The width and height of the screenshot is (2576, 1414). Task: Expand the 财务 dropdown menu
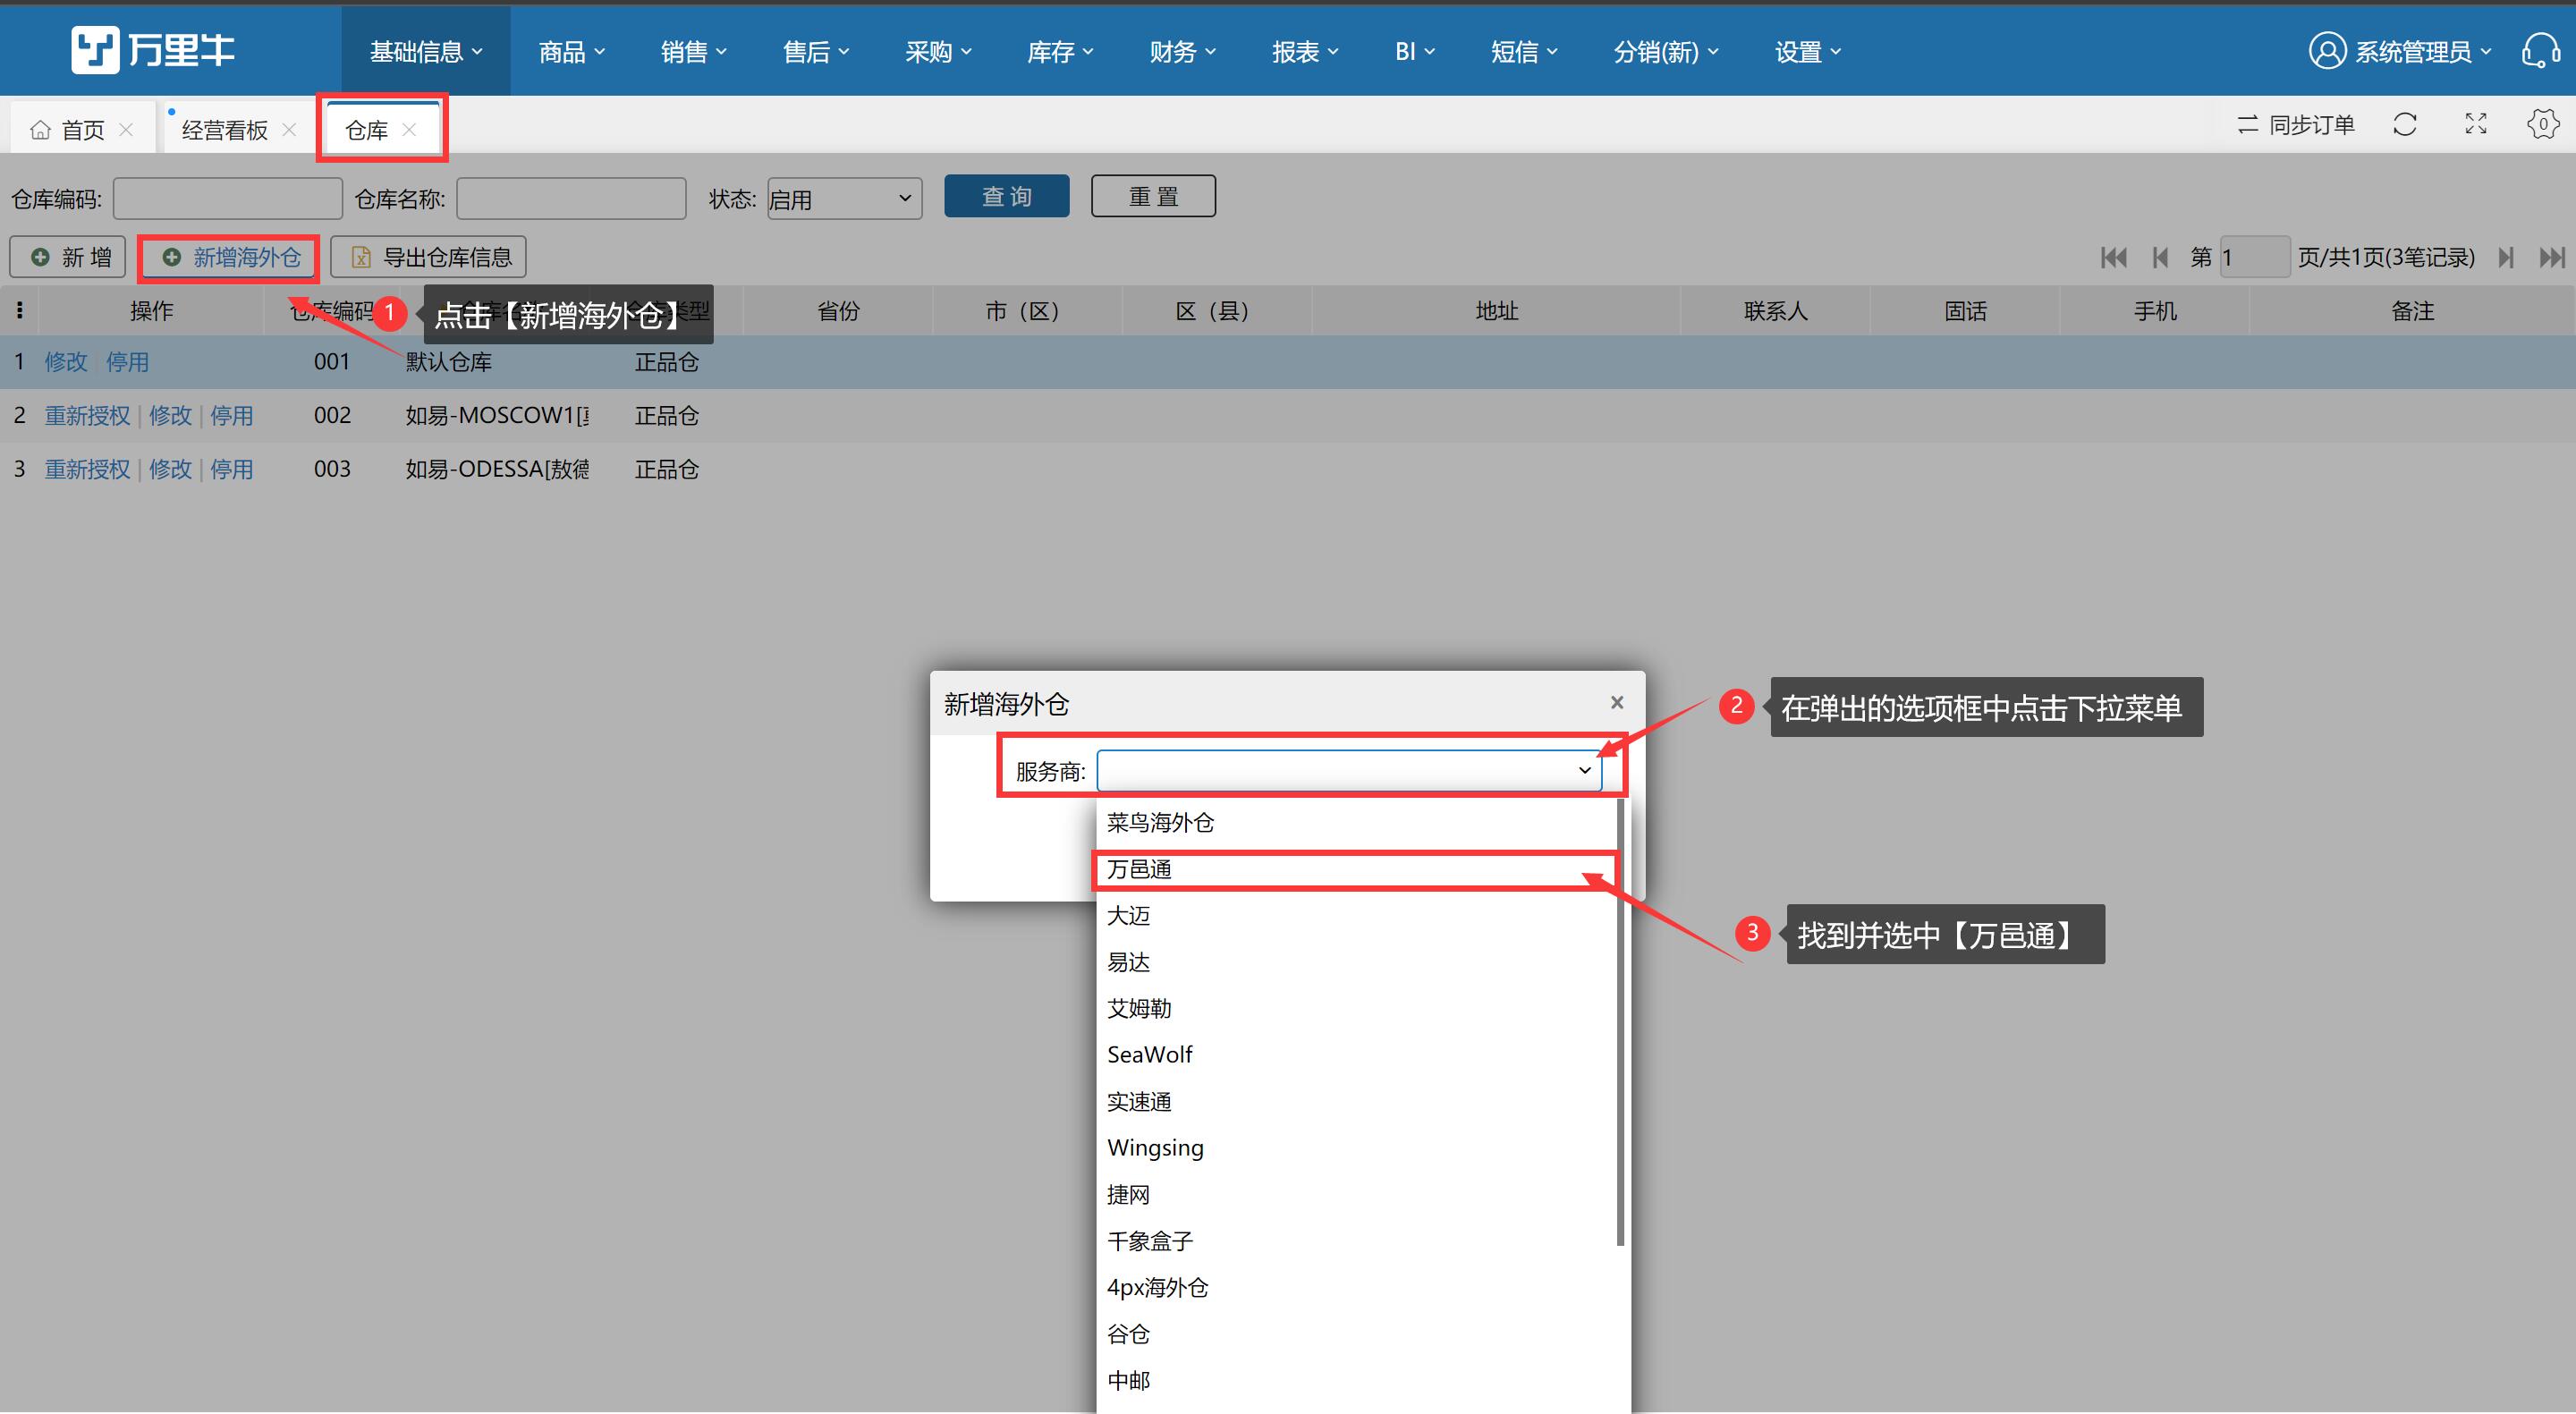coord(1182,52)
